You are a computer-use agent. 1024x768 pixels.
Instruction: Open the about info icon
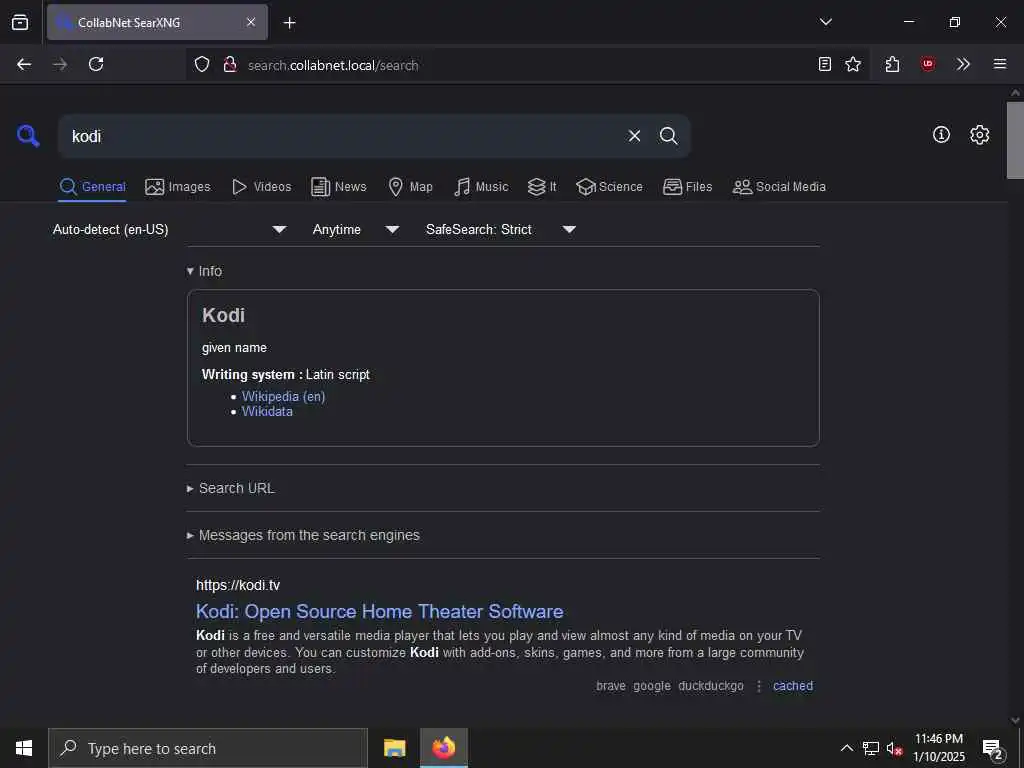(941, 135)
